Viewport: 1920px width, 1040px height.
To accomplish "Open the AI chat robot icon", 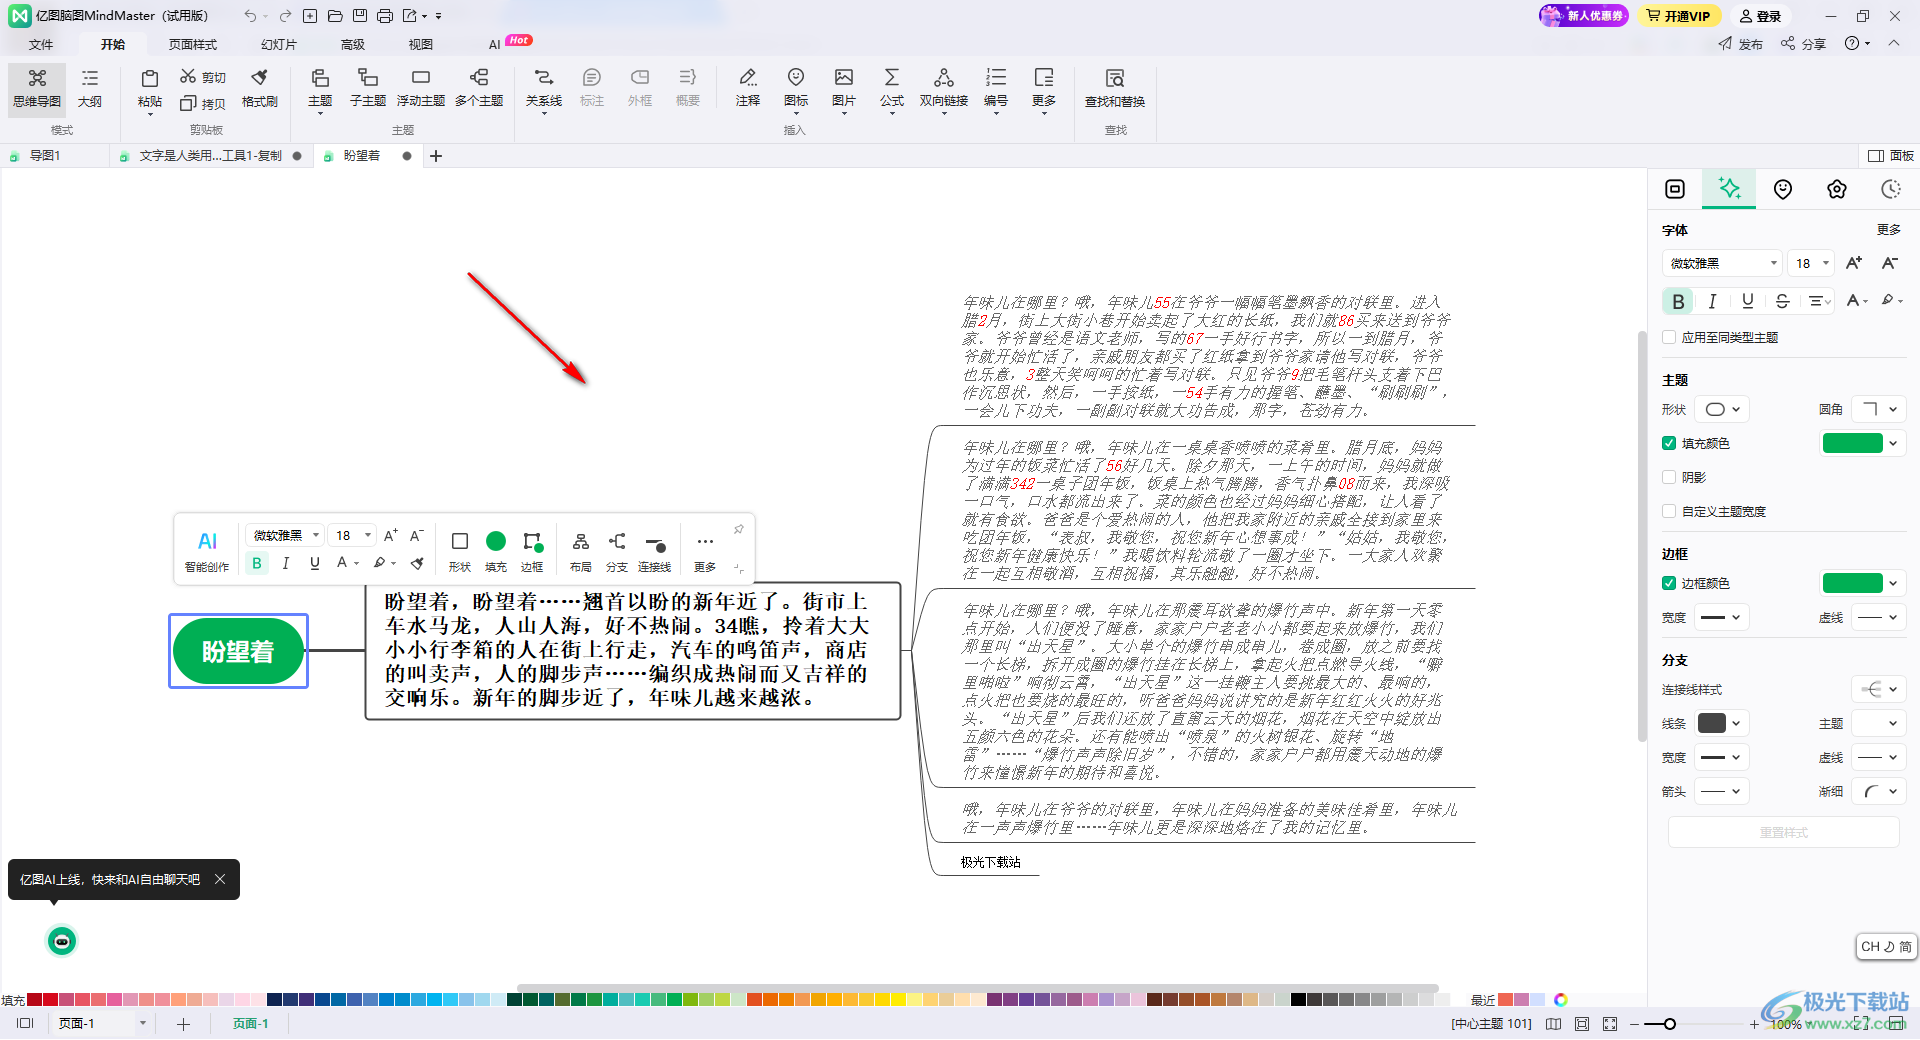I will point(62,941).
